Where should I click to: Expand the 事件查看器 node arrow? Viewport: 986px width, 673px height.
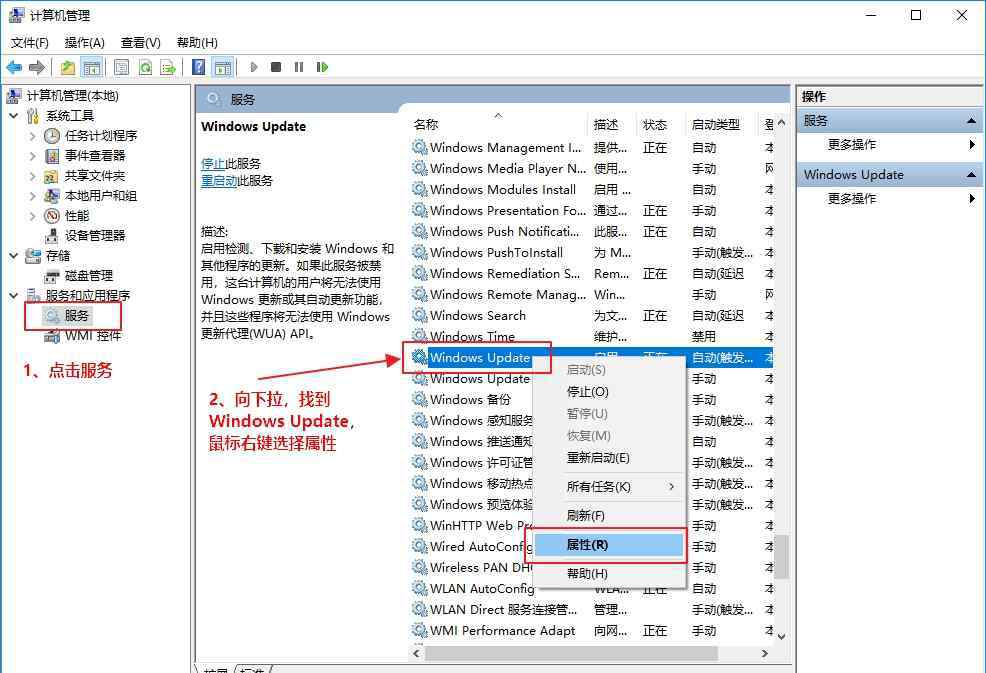pyautogui.click(x=33, y=156)
